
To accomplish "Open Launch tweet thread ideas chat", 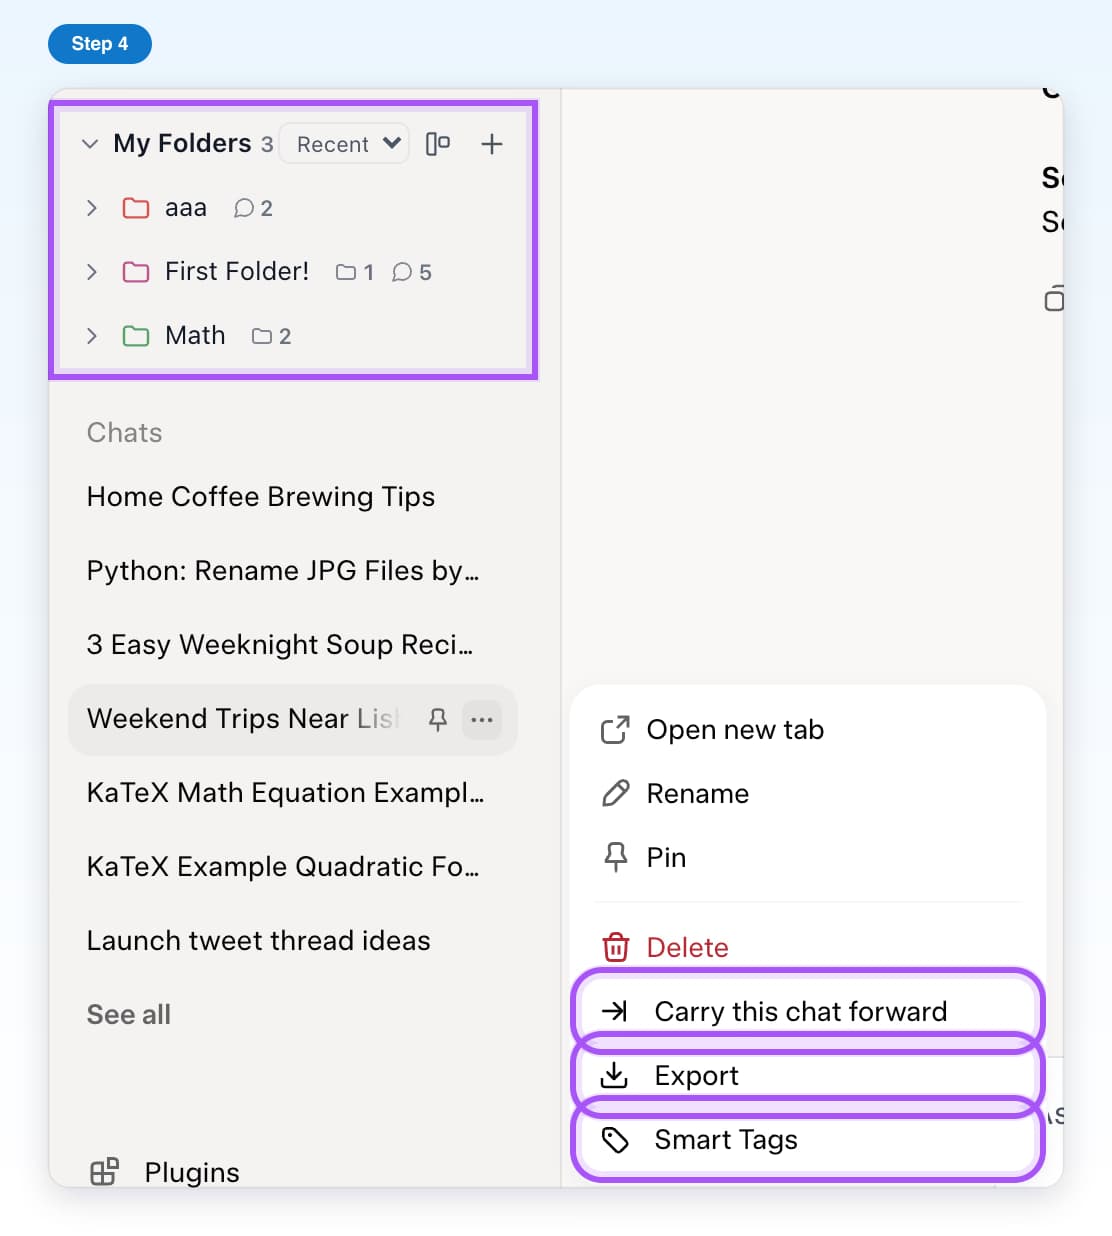I will (x=258, y=941).
